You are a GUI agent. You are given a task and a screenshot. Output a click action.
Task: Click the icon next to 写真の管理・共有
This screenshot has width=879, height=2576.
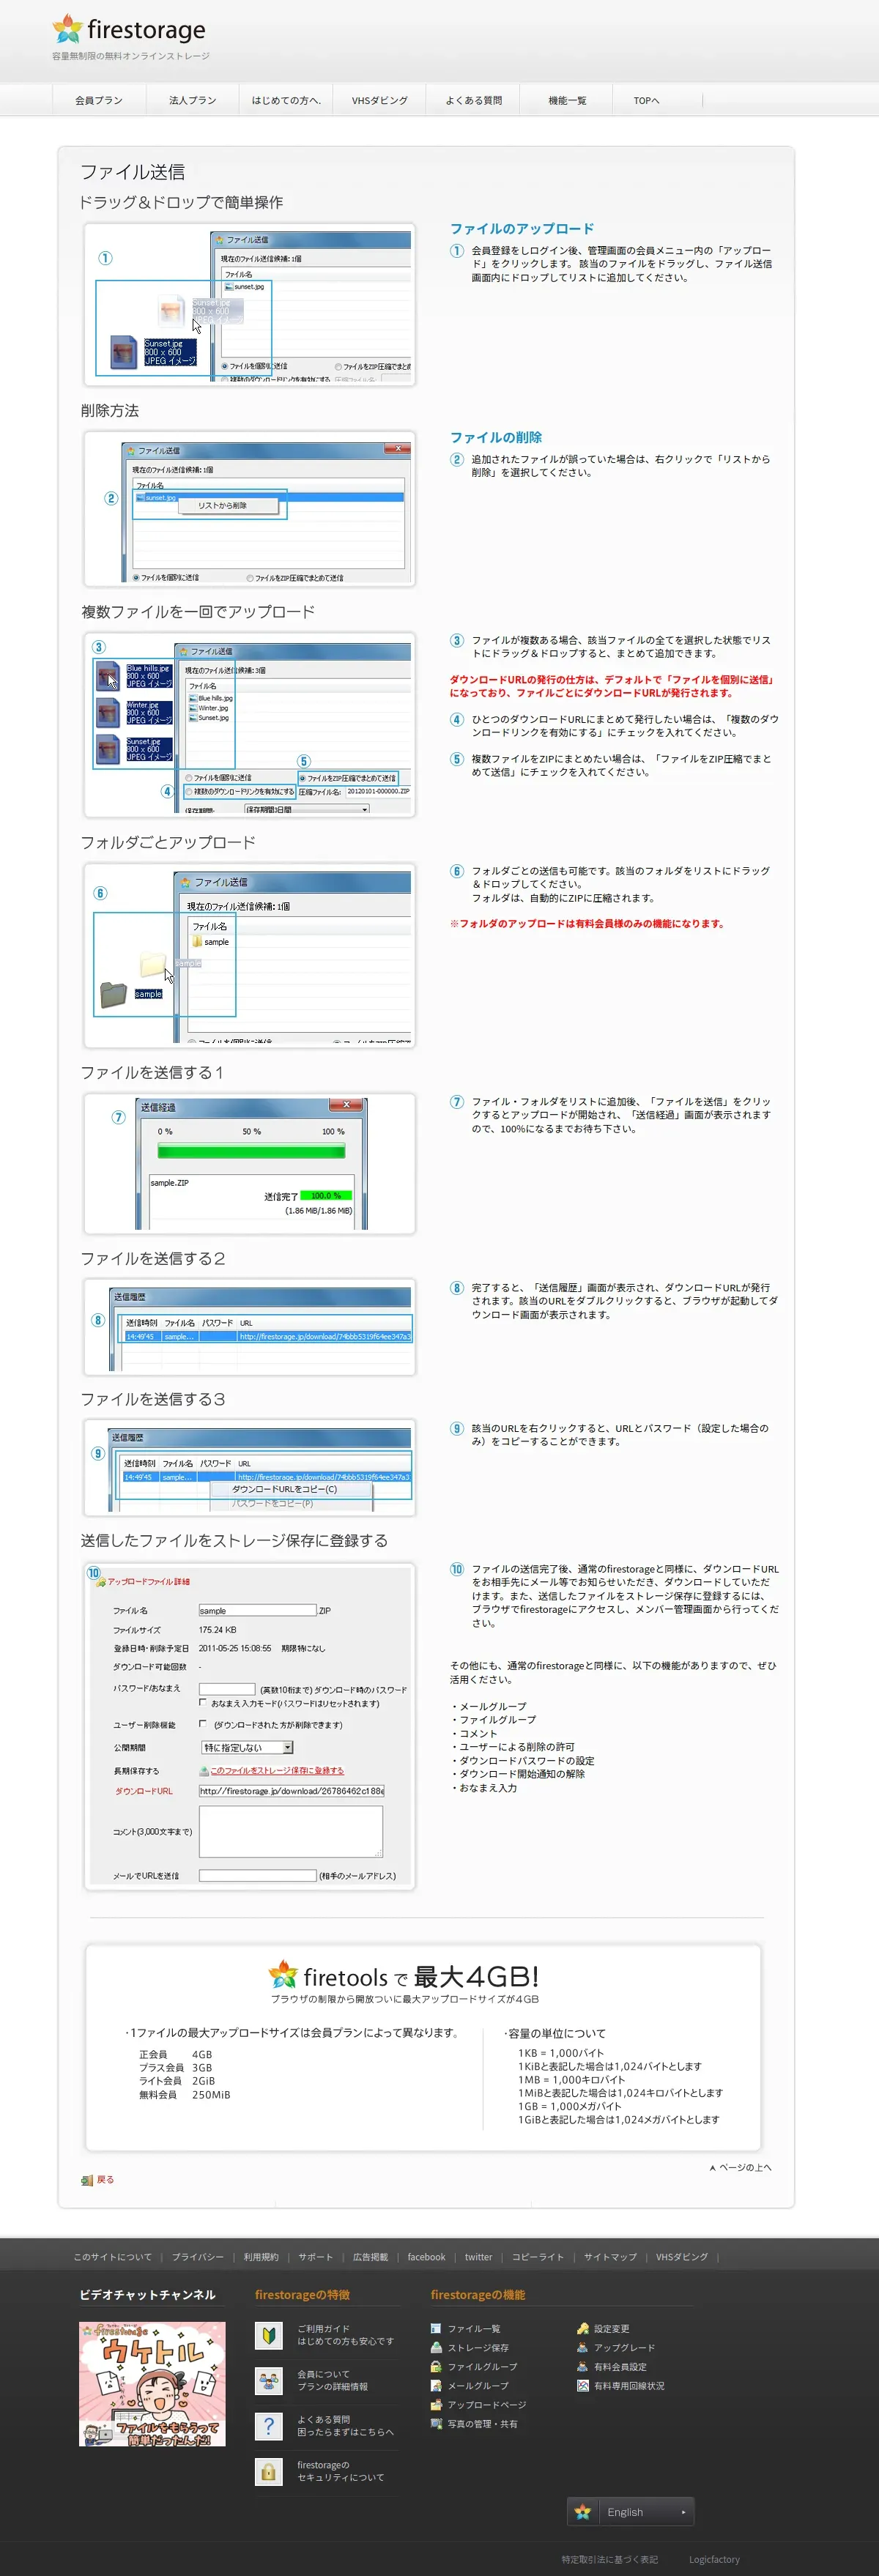pyautogui.click(x=436, y=2423)
